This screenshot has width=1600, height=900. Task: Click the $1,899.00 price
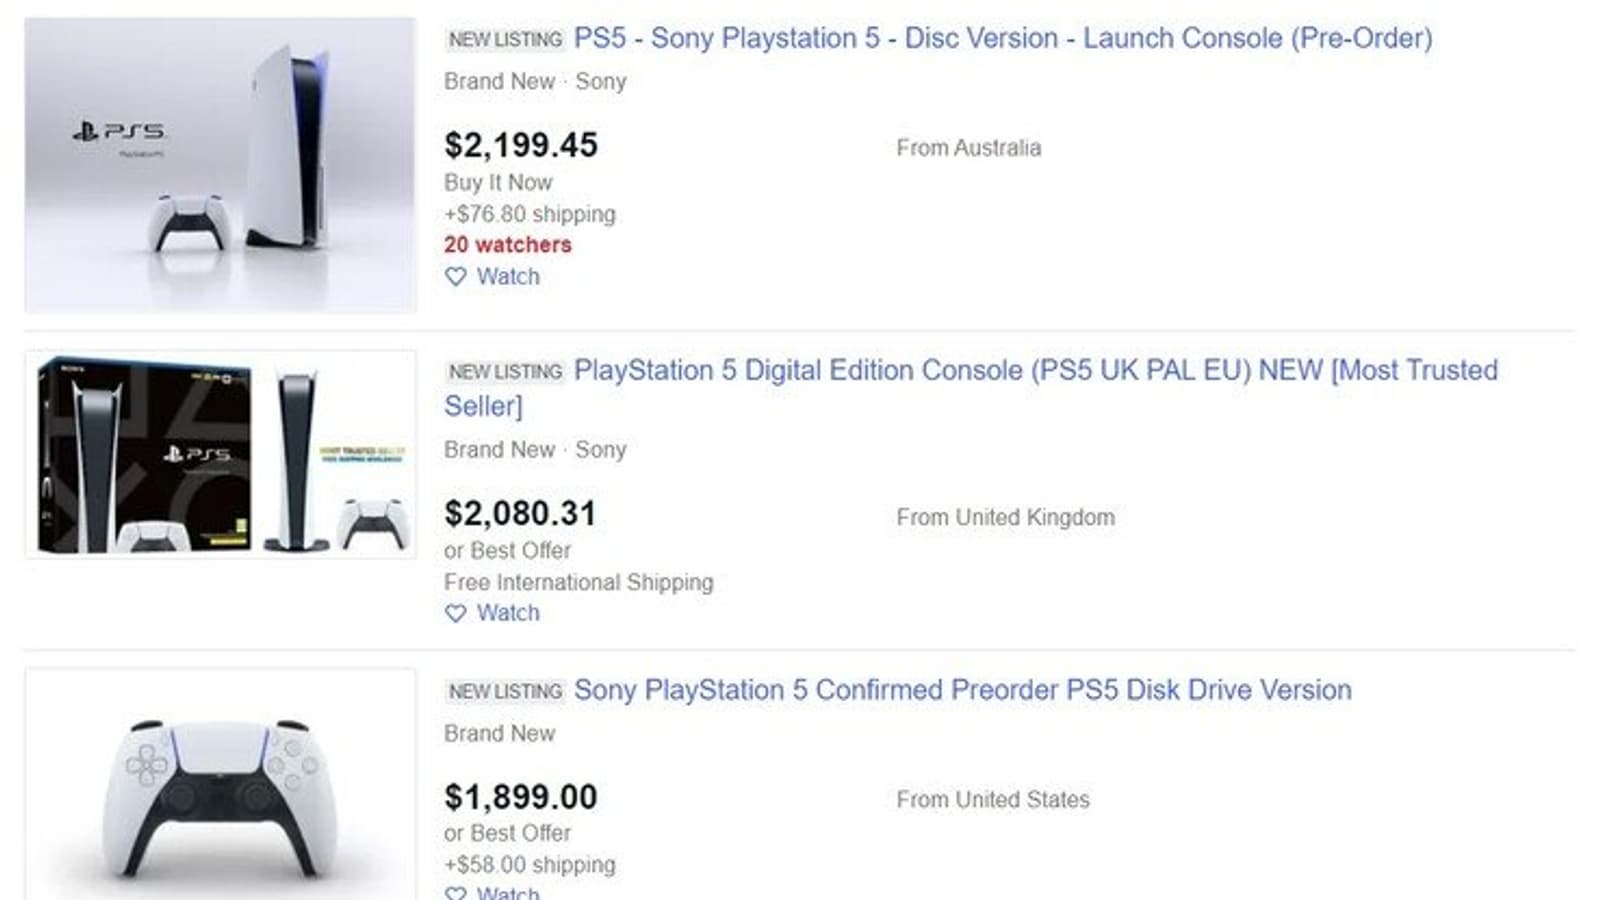(x=521, y=797)
